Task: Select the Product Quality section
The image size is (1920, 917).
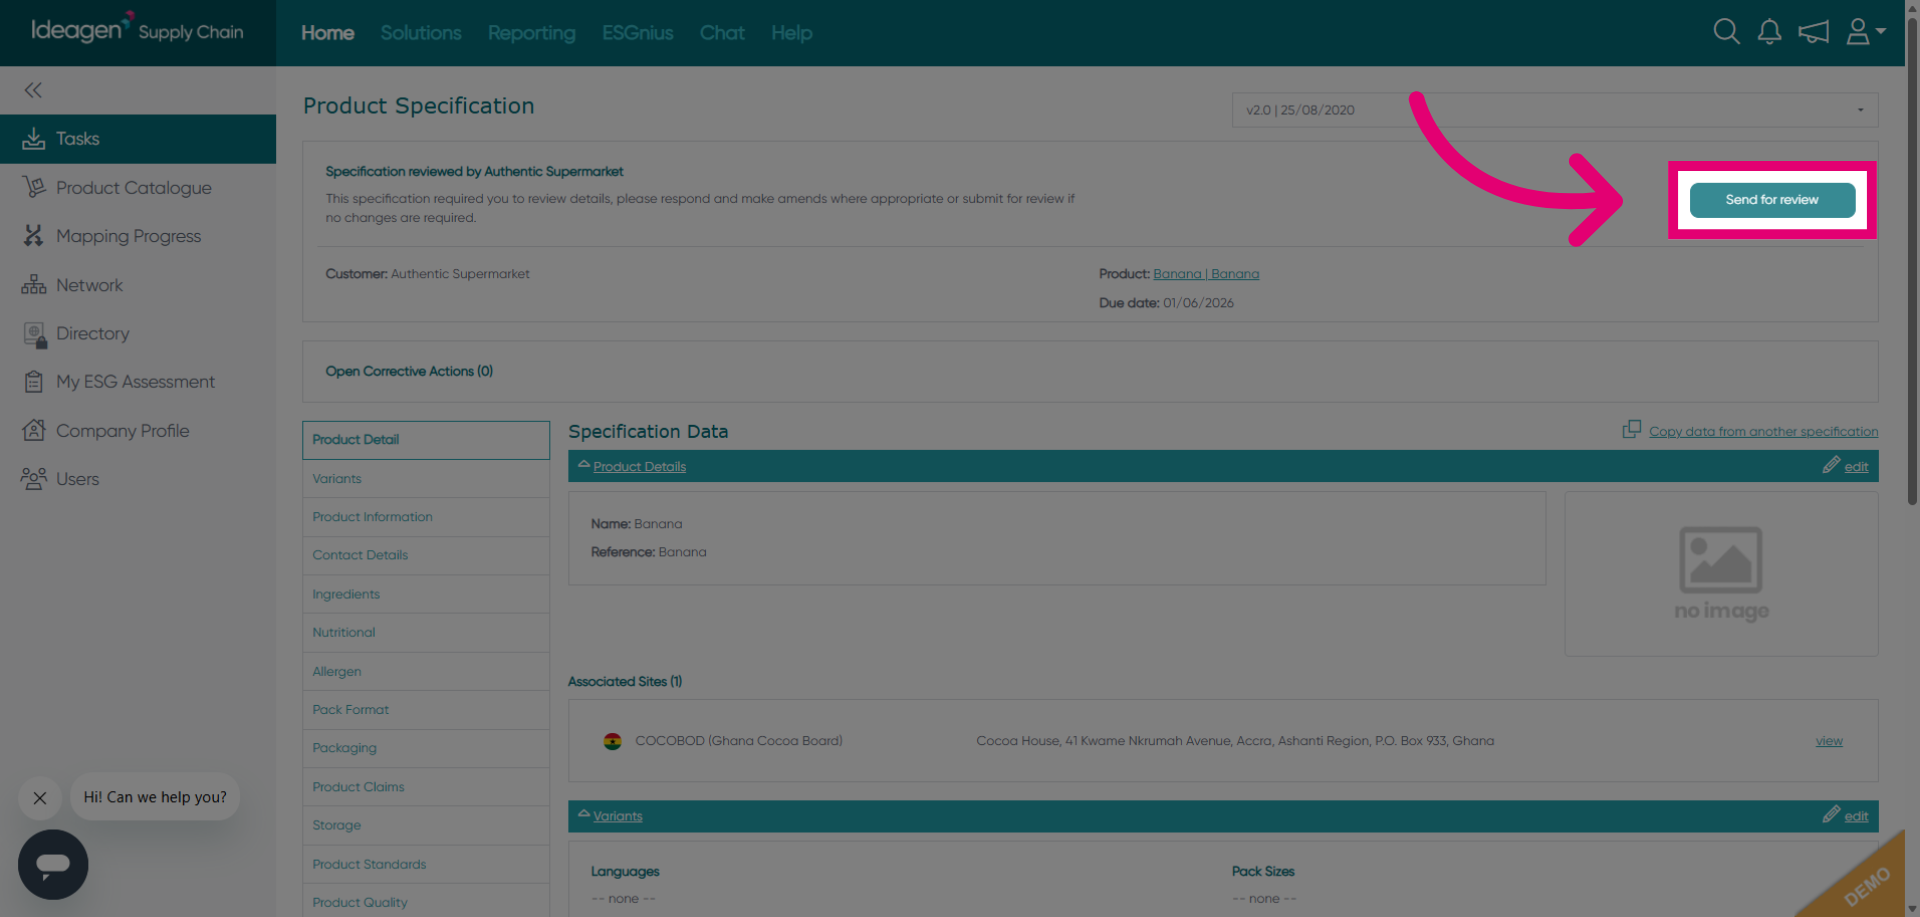Action: click(x=426, y=902)
